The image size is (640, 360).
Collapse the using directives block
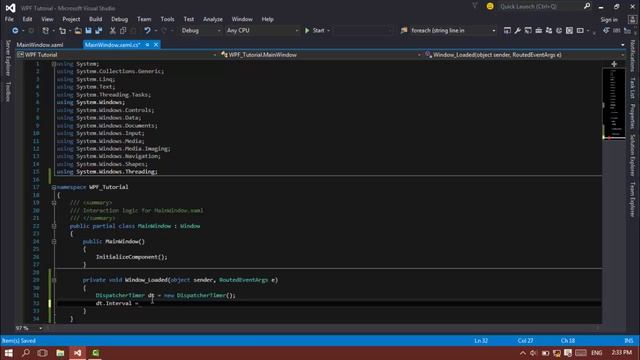coord(53,64)
